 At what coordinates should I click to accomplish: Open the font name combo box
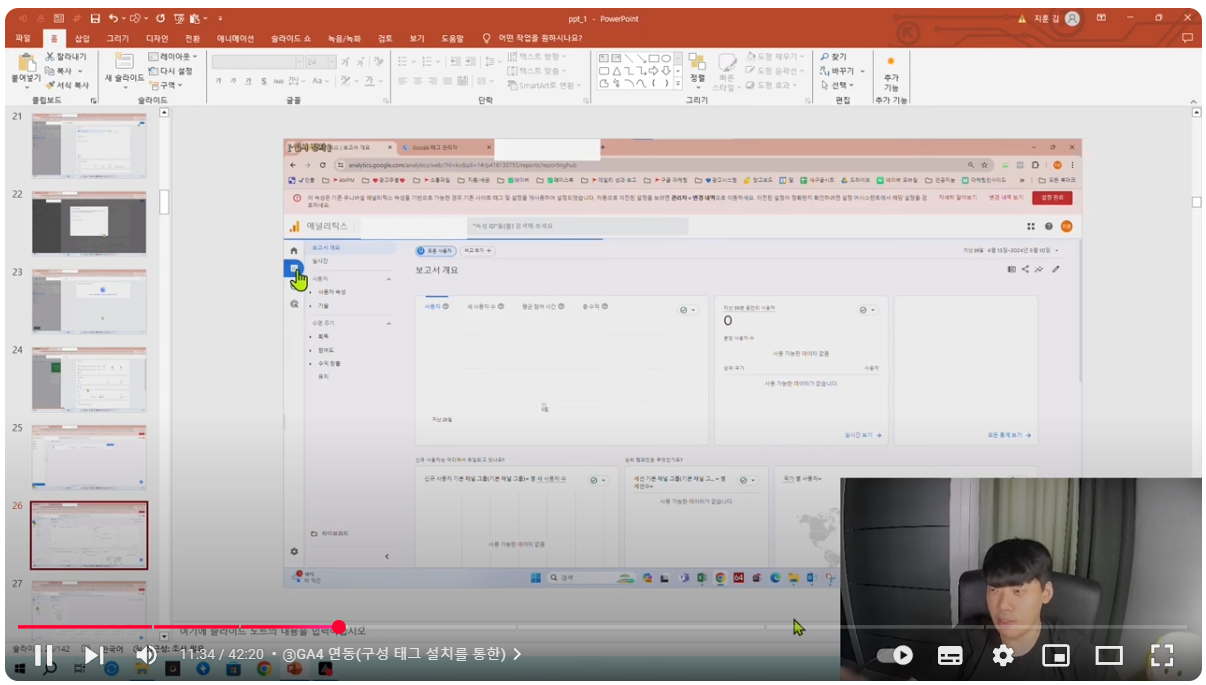[256, 62]
